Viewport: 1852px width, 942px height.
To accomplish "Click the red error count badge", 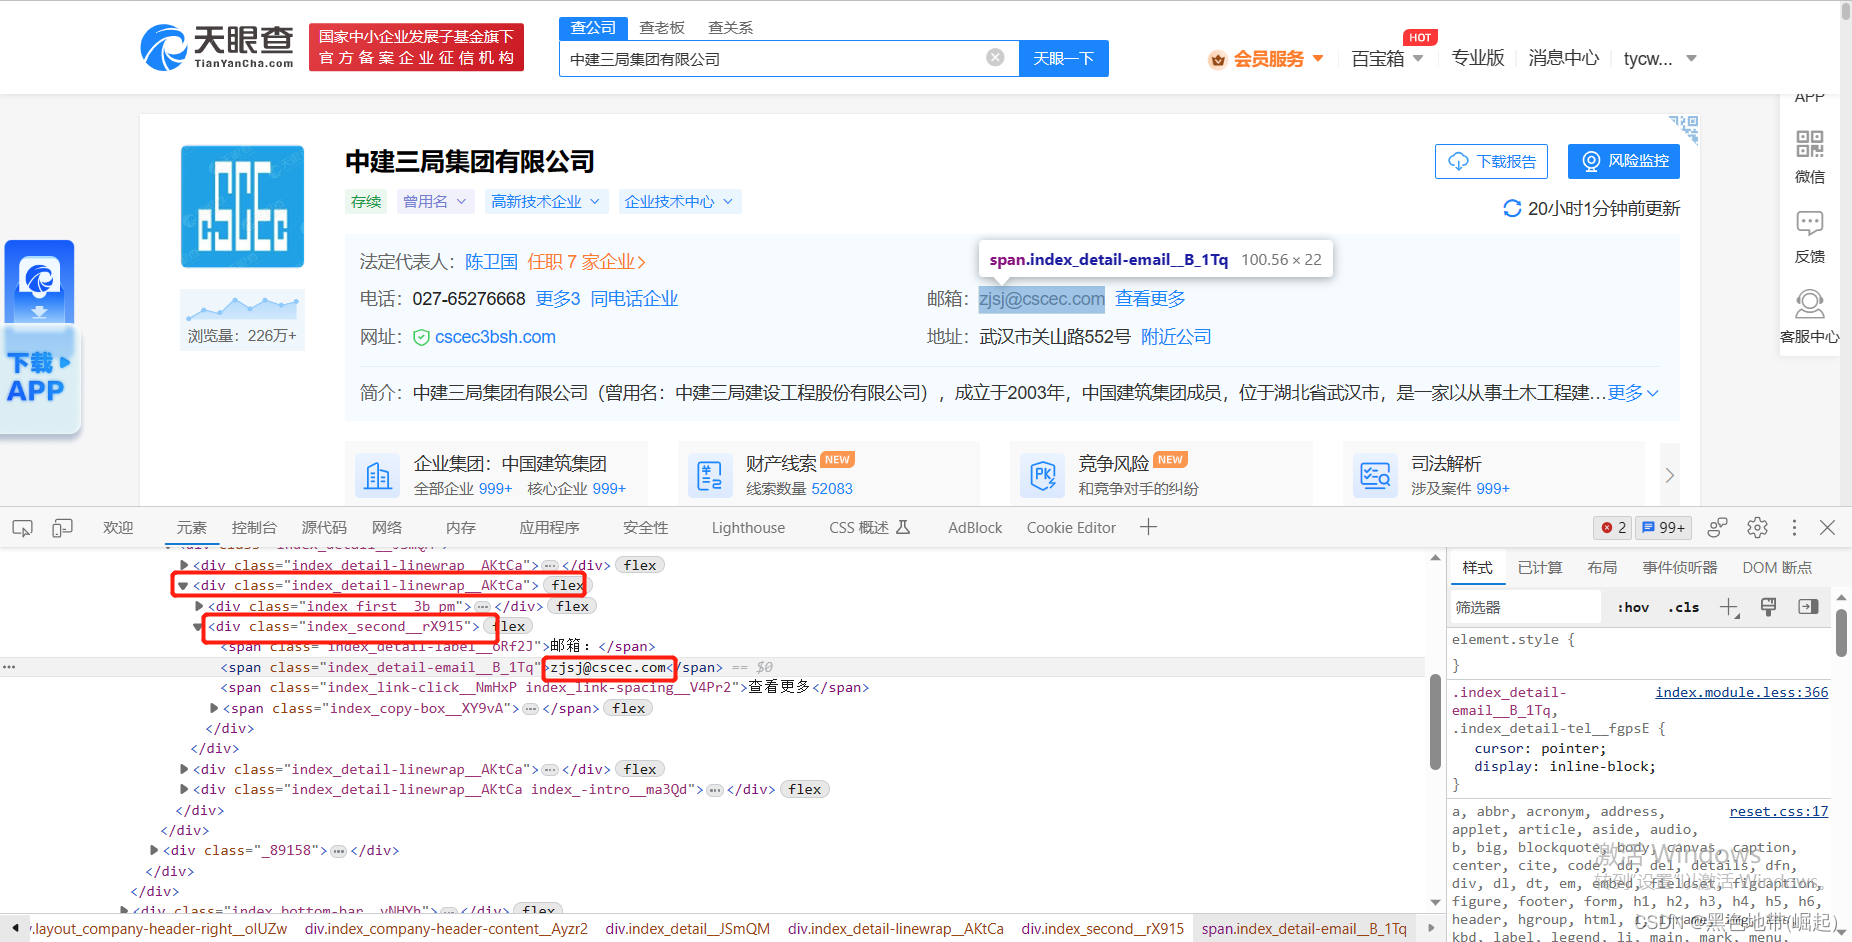I will click(1613, 528).
